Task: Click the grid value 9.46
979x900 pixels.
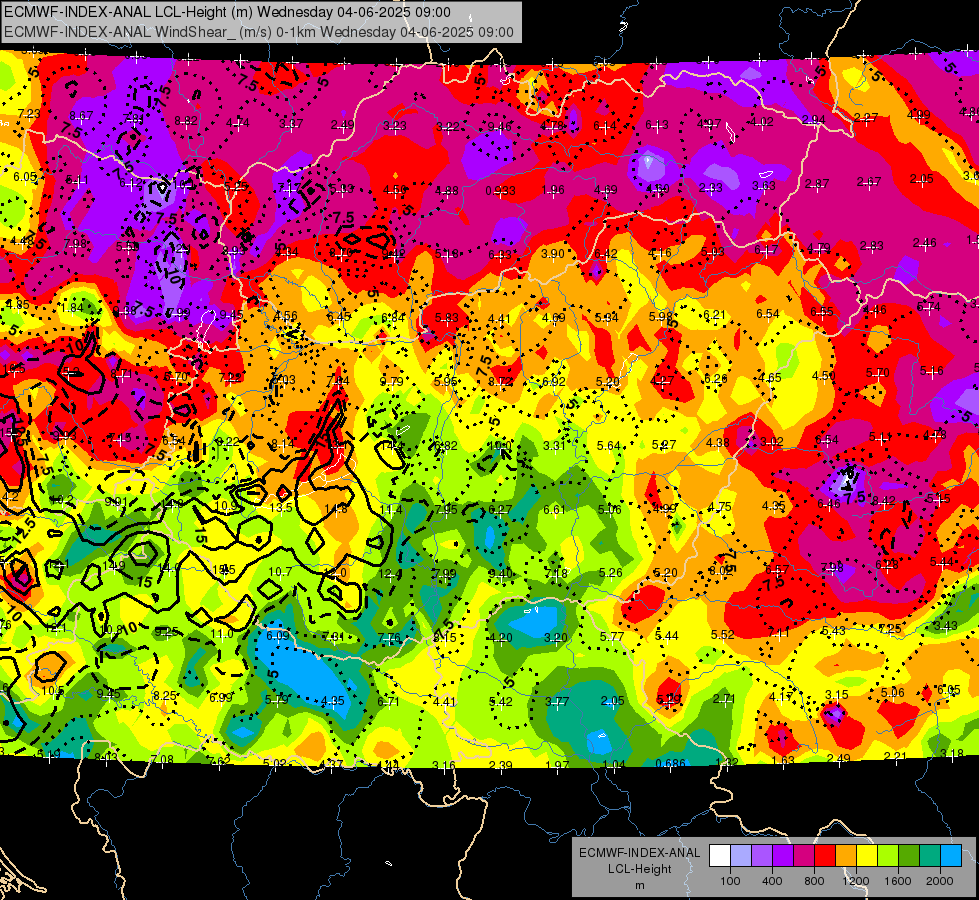Action: [499, 127]
